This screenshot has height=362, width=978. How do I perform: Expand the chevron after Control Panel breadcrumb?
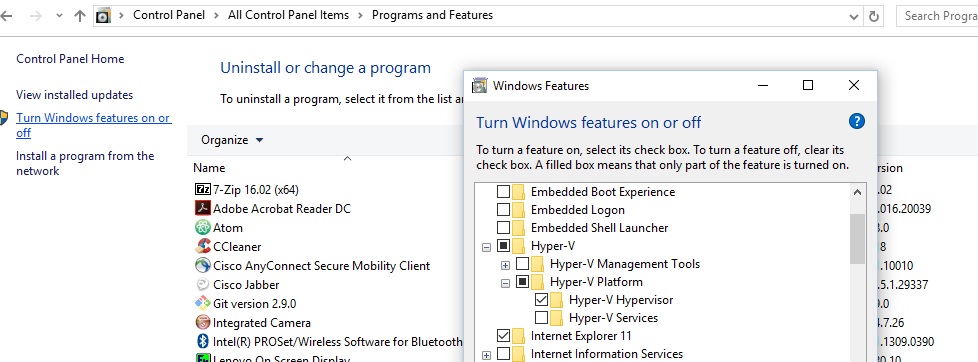click(216, 16)
